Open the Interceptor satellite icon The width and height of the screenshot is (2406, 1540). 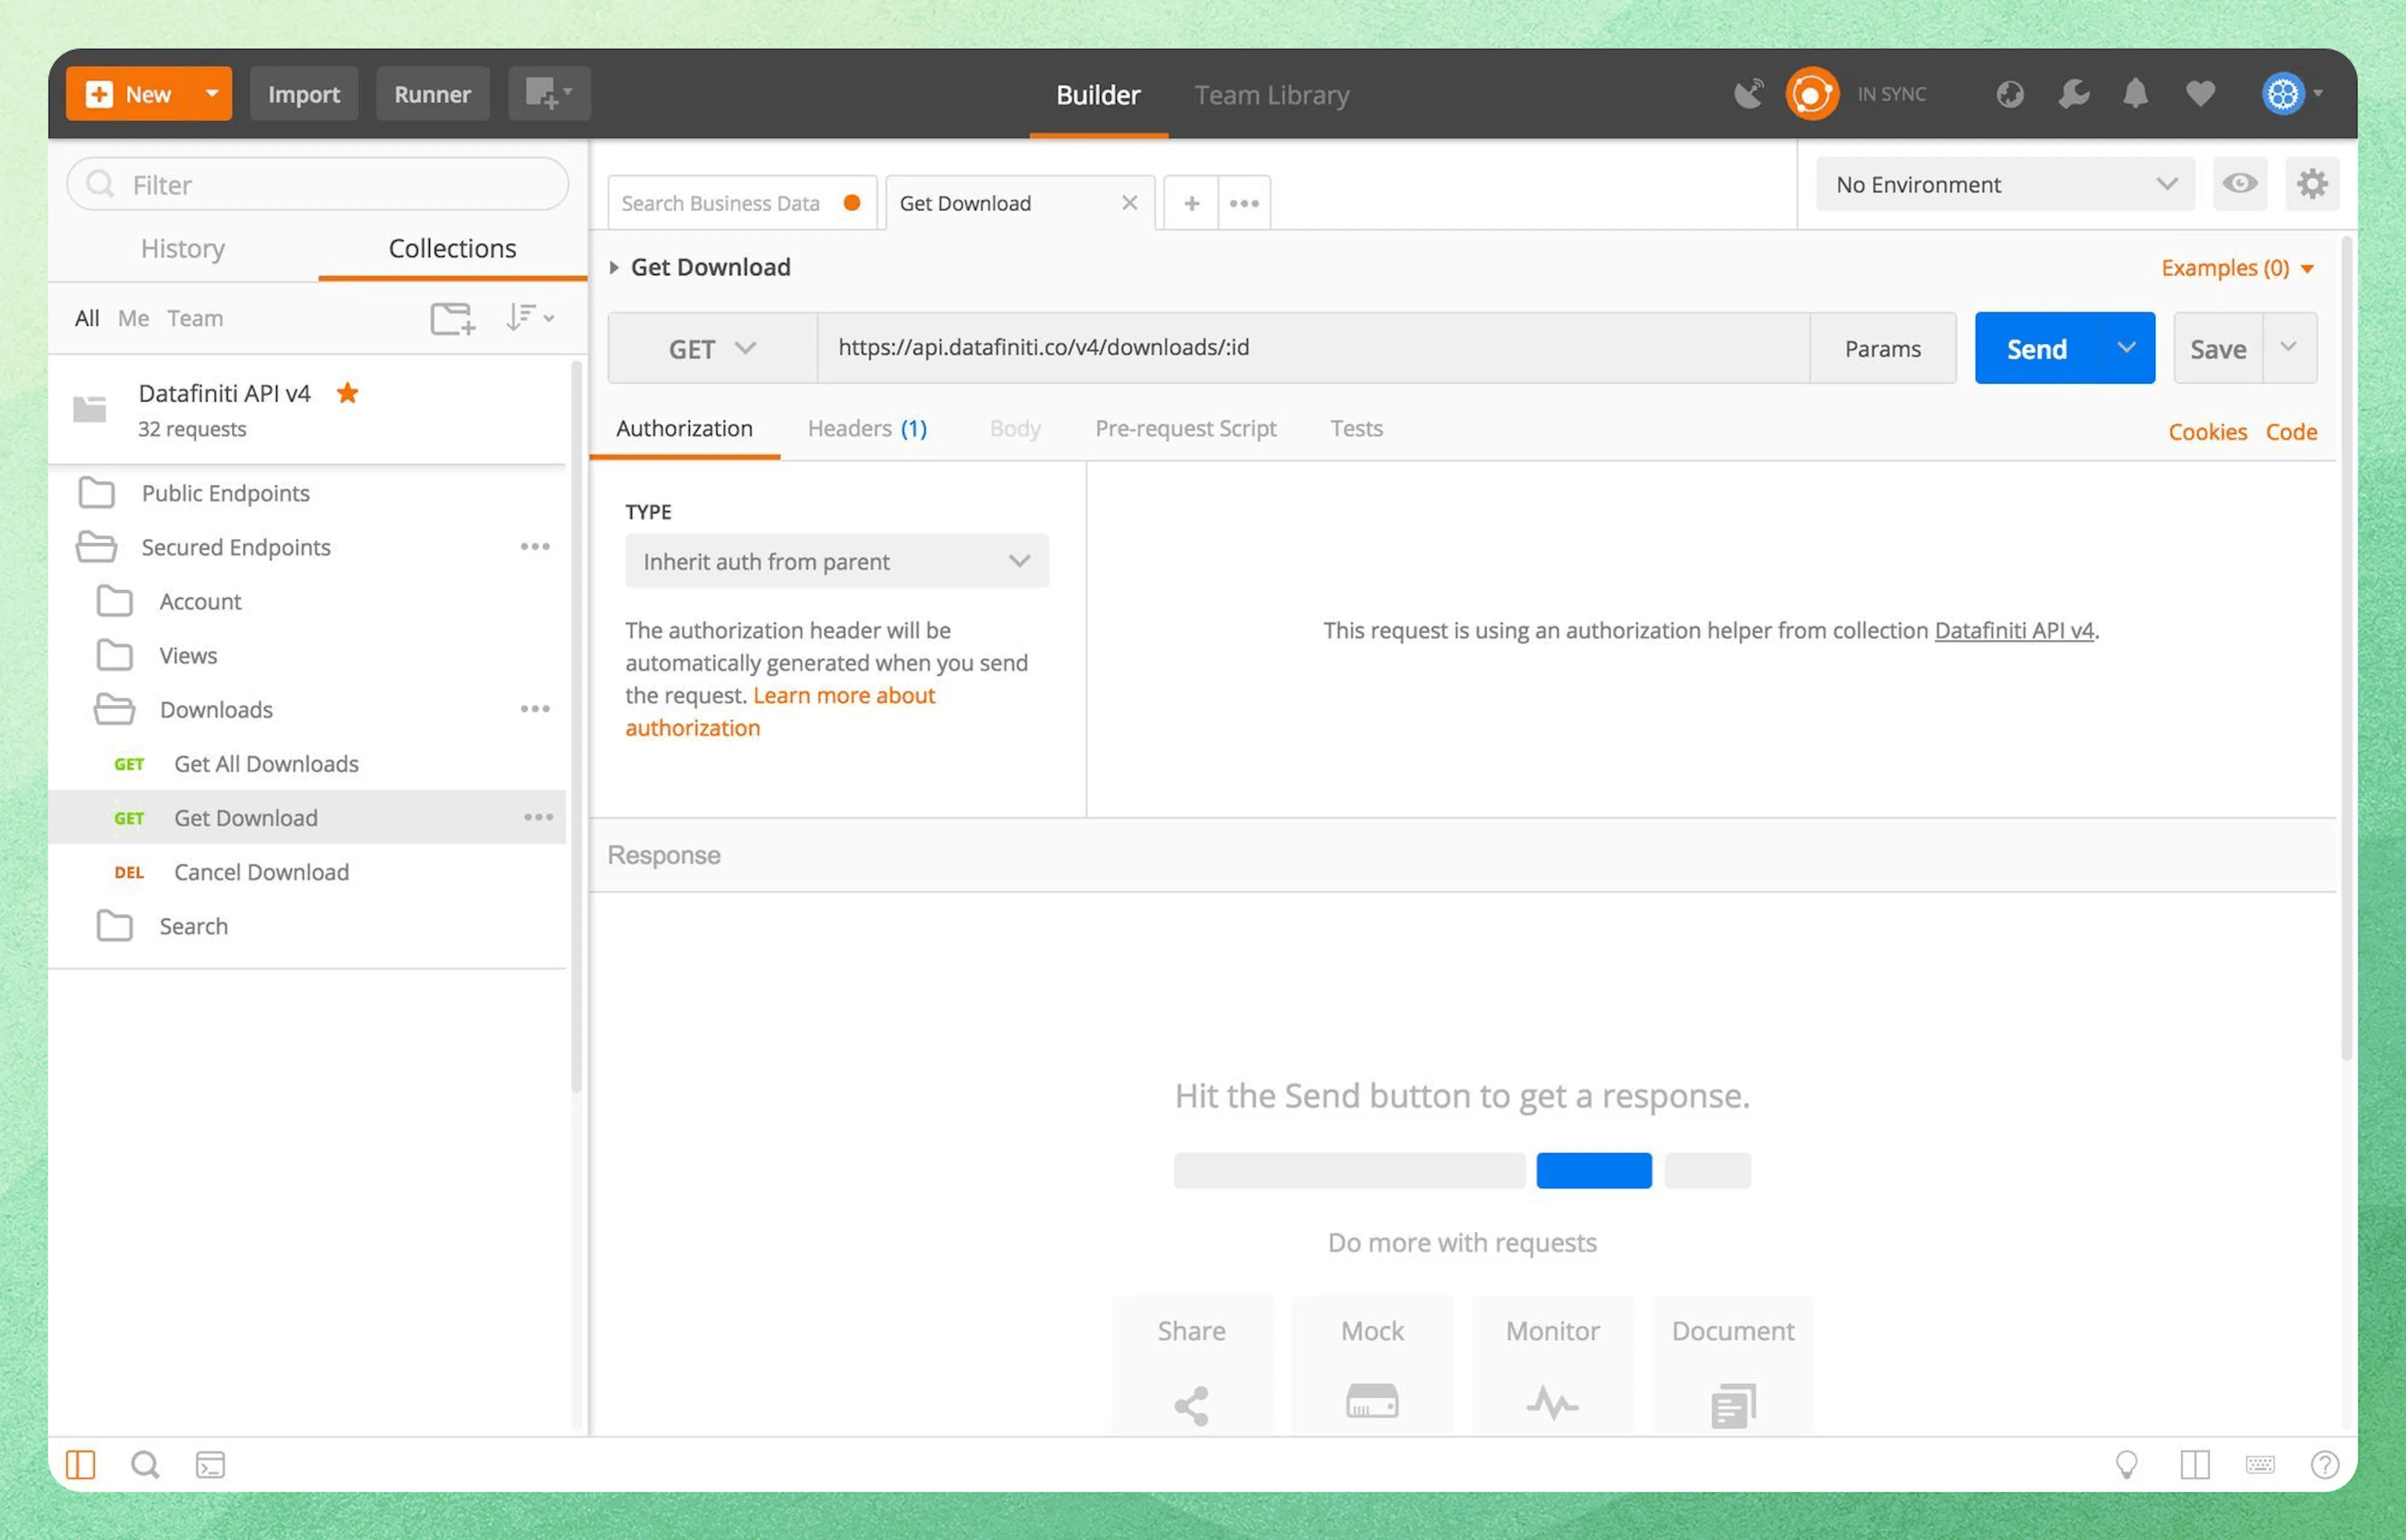[x=1748, y=92]
